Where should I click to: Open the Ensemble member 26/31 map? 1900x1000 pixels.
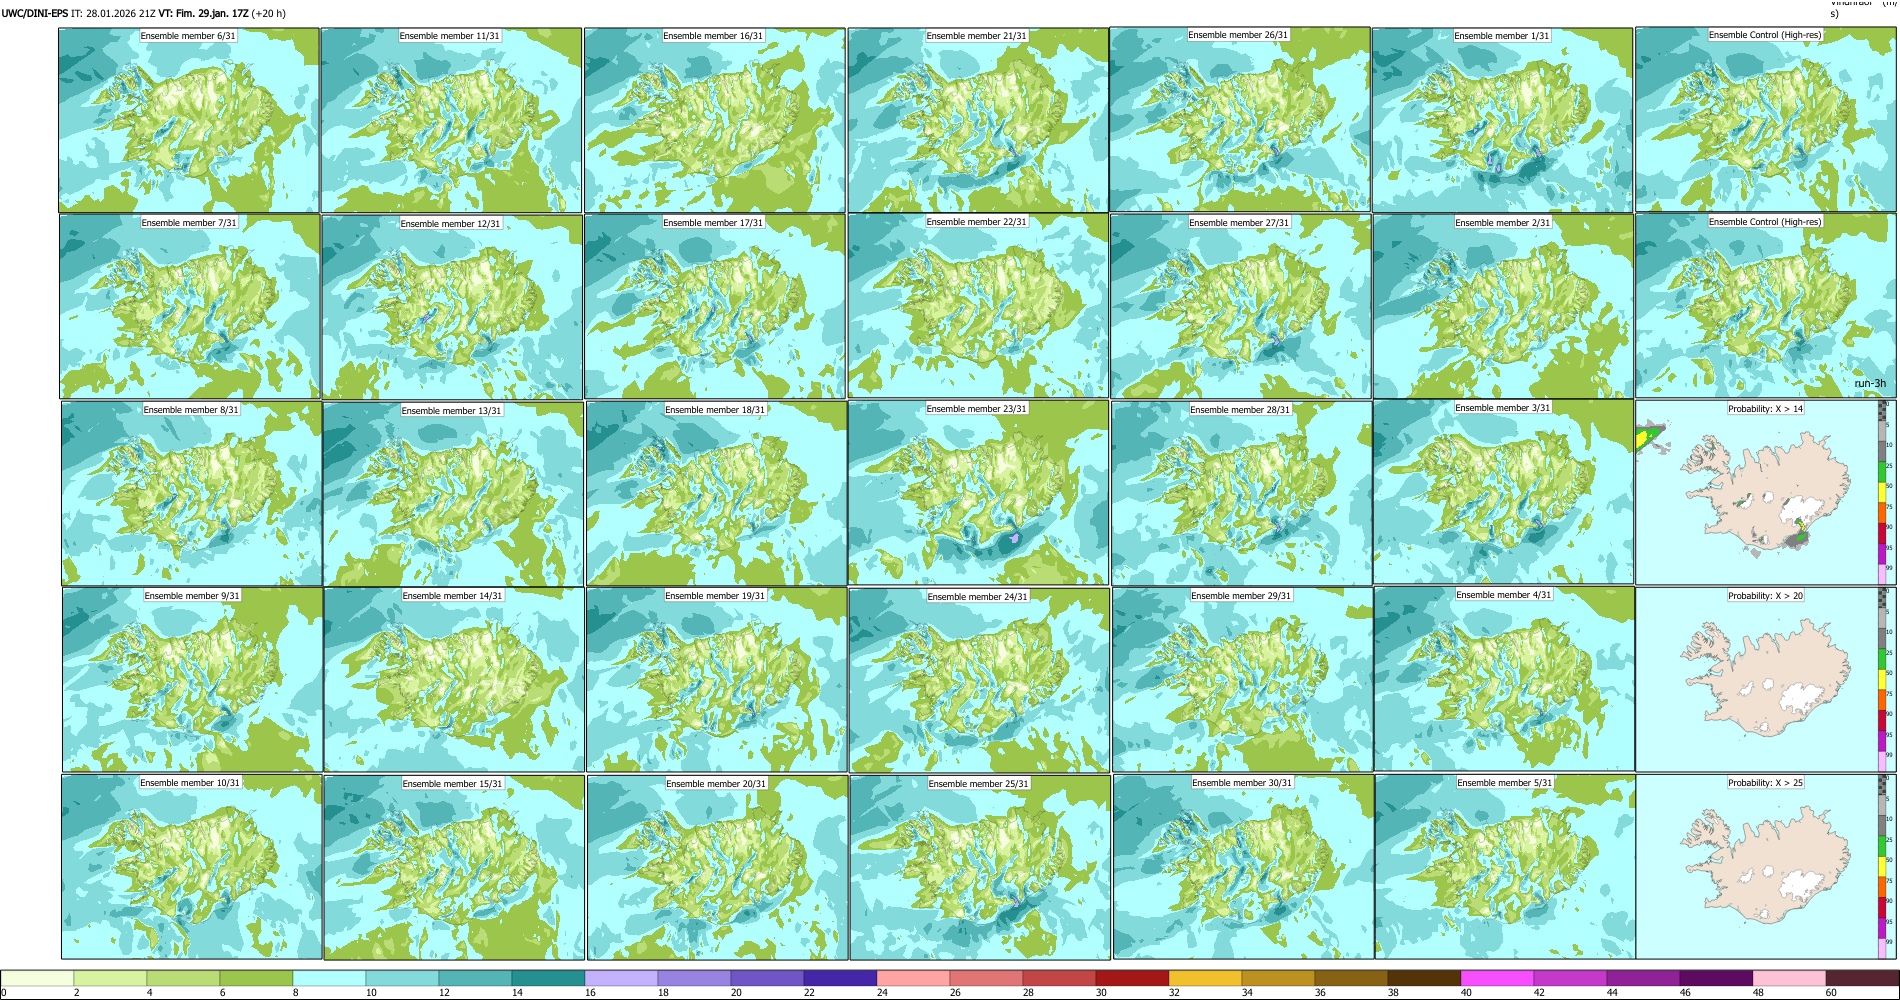click(1239, 119)
